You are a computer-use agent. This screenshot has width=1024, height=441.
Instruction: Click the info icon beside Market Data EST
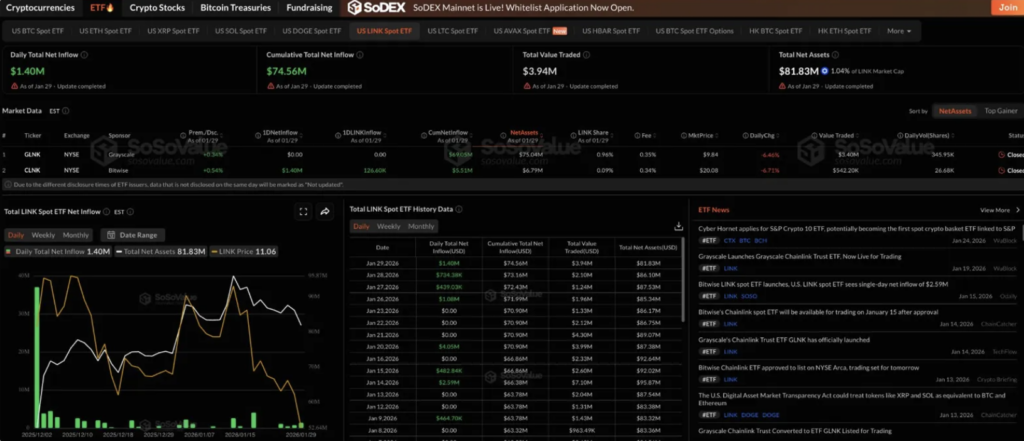tap(66, 111)
